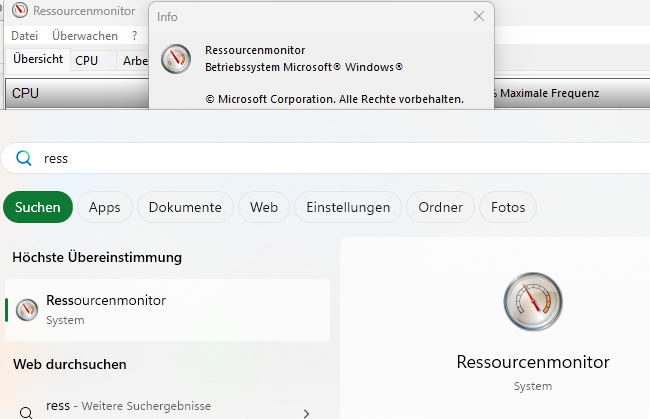The height and width of the screenshot is (419, 650).
Task: Select the Suchen filter chip
Action: point(38,207)
